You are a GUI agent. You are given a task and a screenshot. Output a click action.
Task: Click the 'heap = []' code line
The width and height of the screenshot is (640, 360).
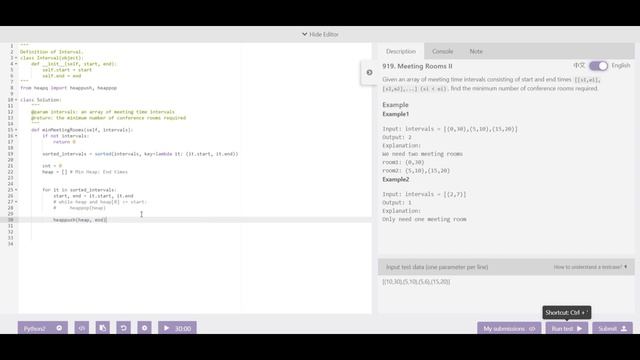85,172
